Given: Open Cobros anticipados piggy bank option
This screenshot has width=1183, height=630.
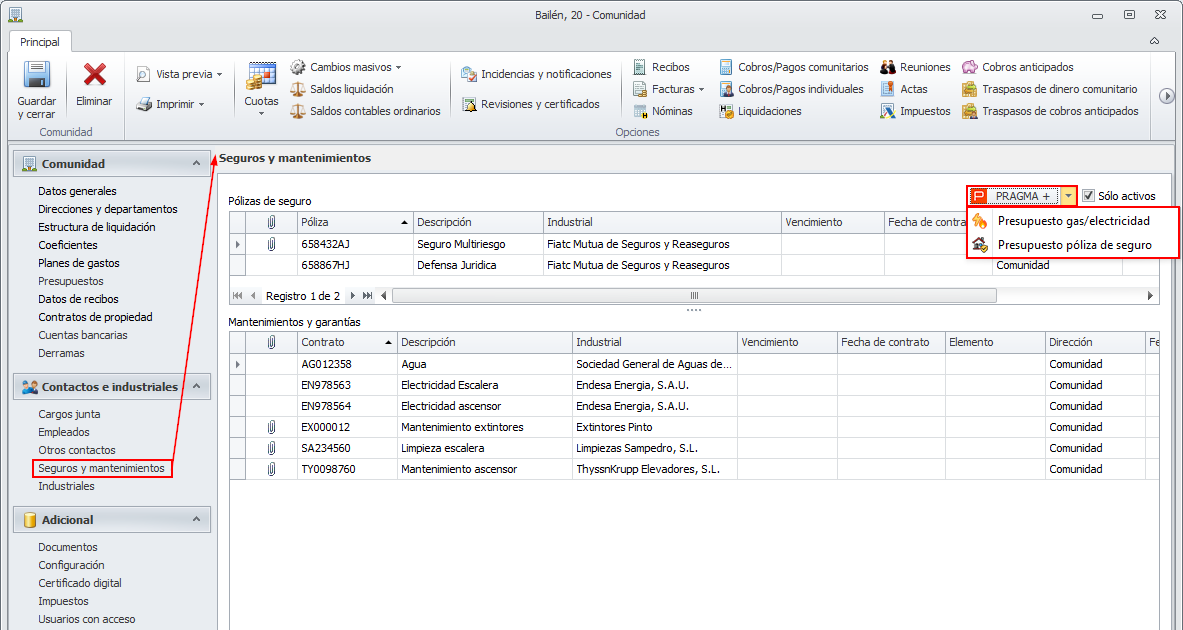Looking at the screenshot, I should (x=1027, y=67).
